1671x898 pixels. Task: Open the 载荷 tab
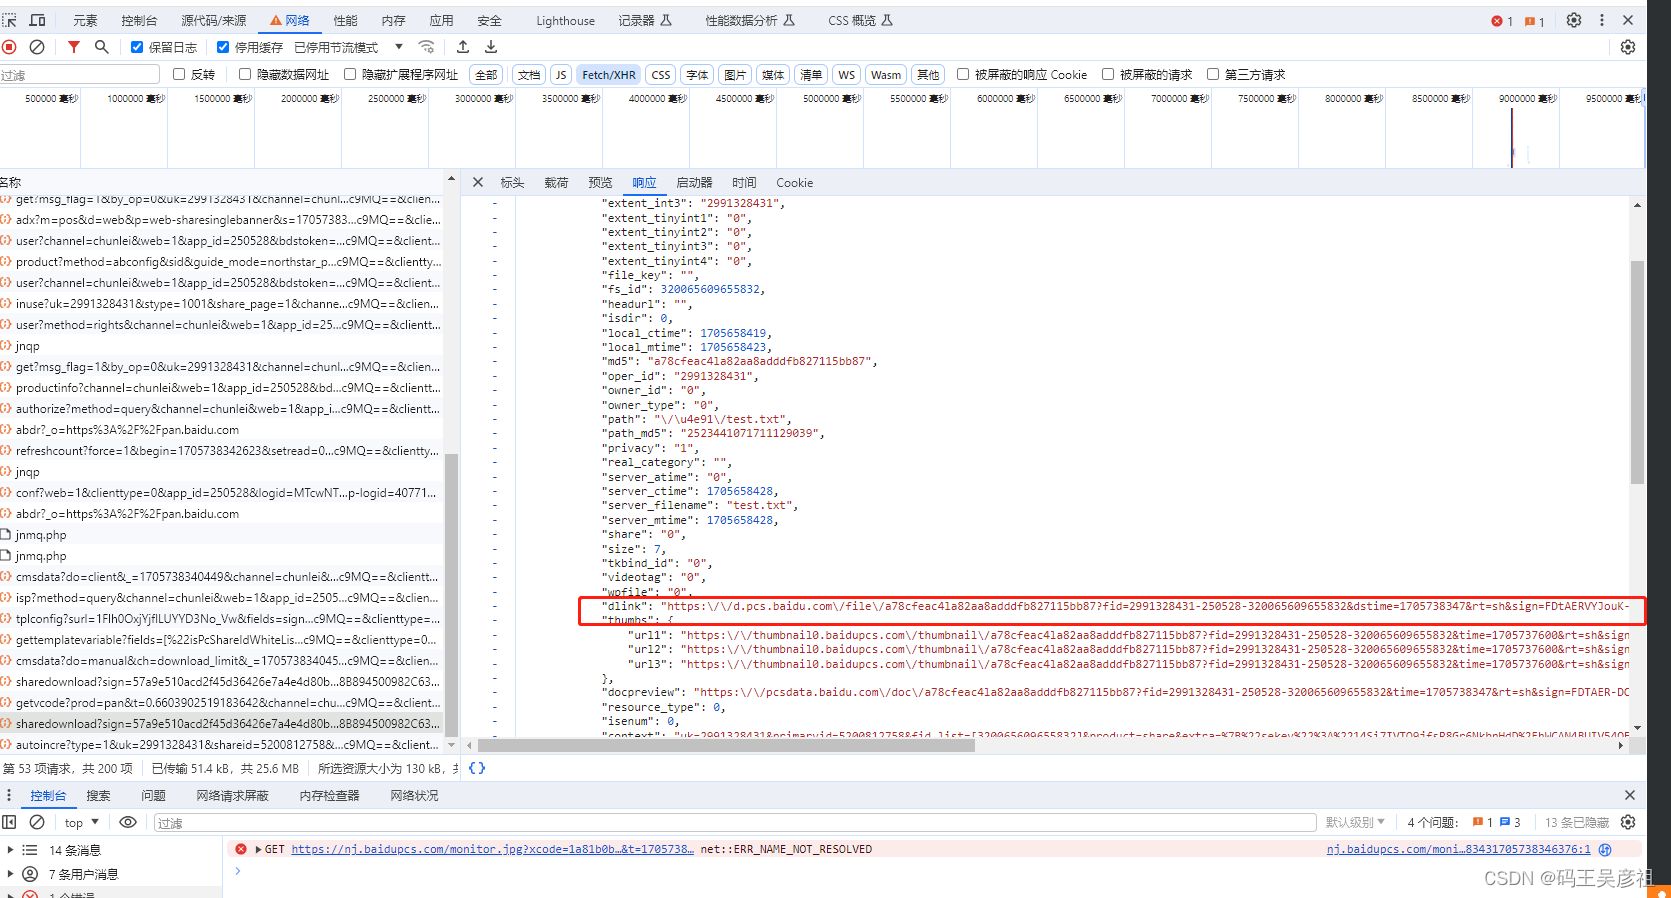point(556,182)
